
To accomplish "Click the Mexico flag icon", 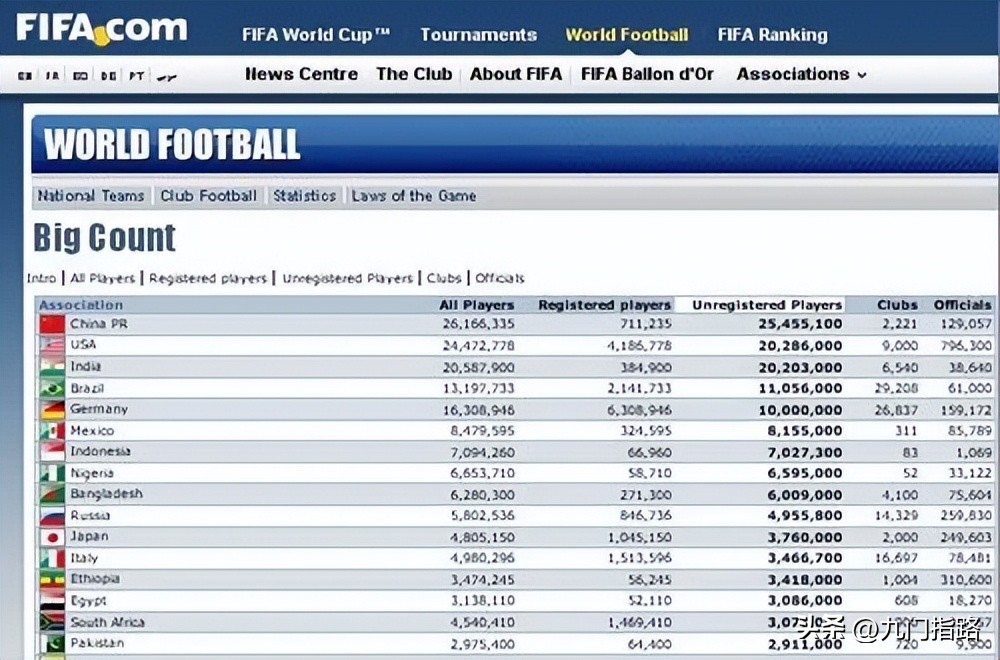I will point(52,430).
